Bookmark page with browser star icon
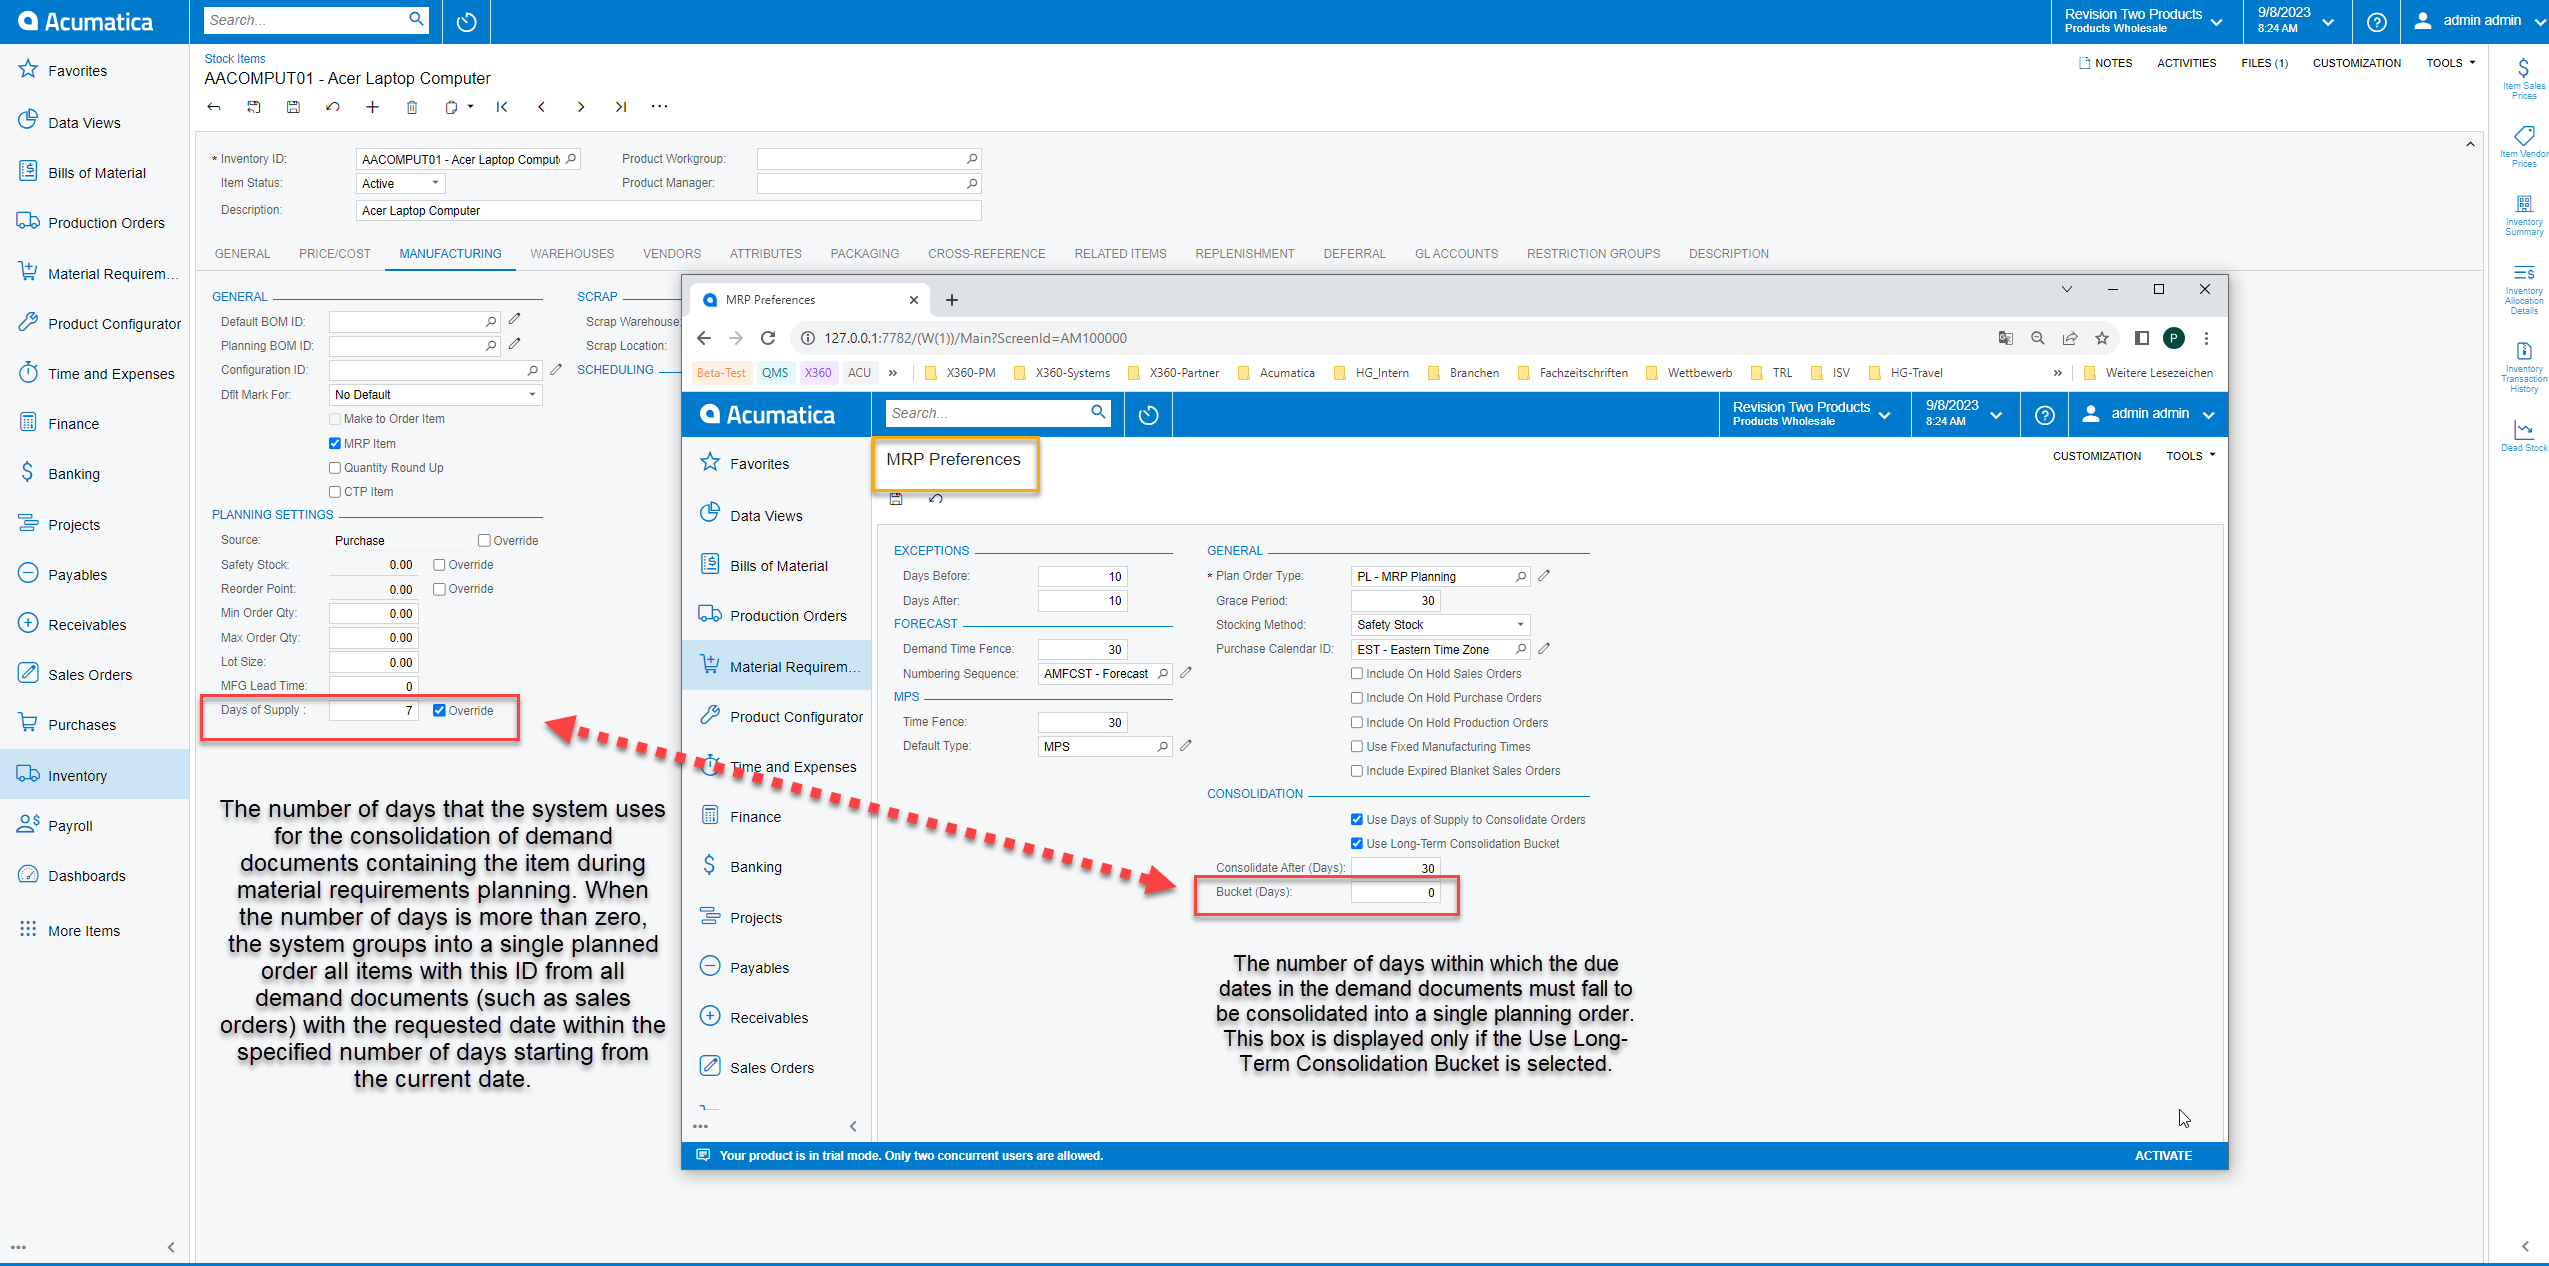Viewport: 2549px width, 1266px height. coord(2101,338)
